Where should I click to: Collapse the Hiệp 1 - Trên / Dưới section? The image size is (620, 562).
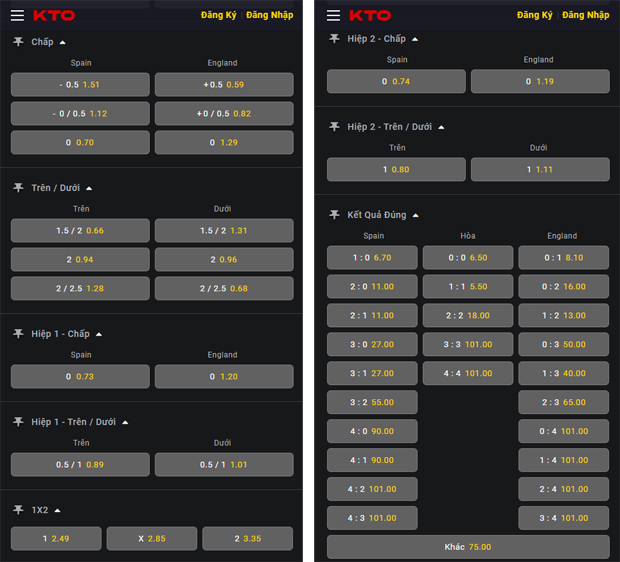coord(127,422)
